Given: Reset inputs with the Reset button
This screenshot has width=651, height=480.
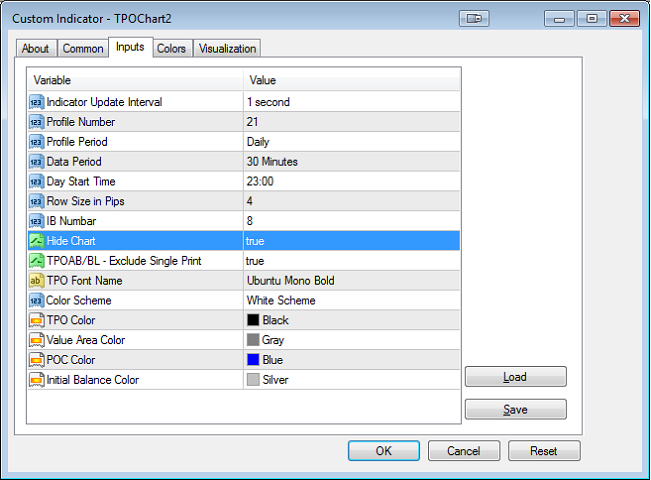Looking at the screenshot, I should pyautogui.click(x=544, y=451).
